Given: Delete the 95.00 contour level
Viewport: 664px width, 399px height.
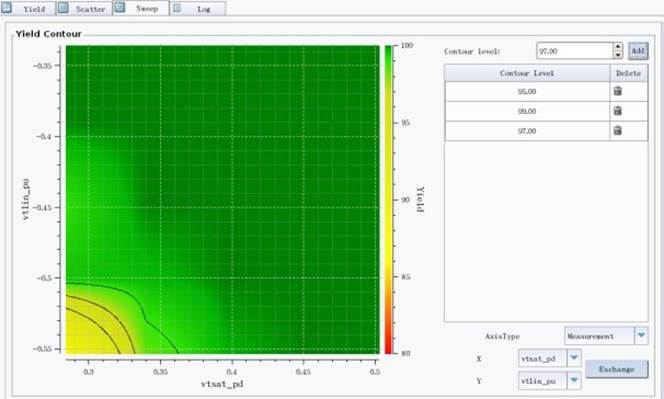Looking at the screenshot, I should point(617,91).
